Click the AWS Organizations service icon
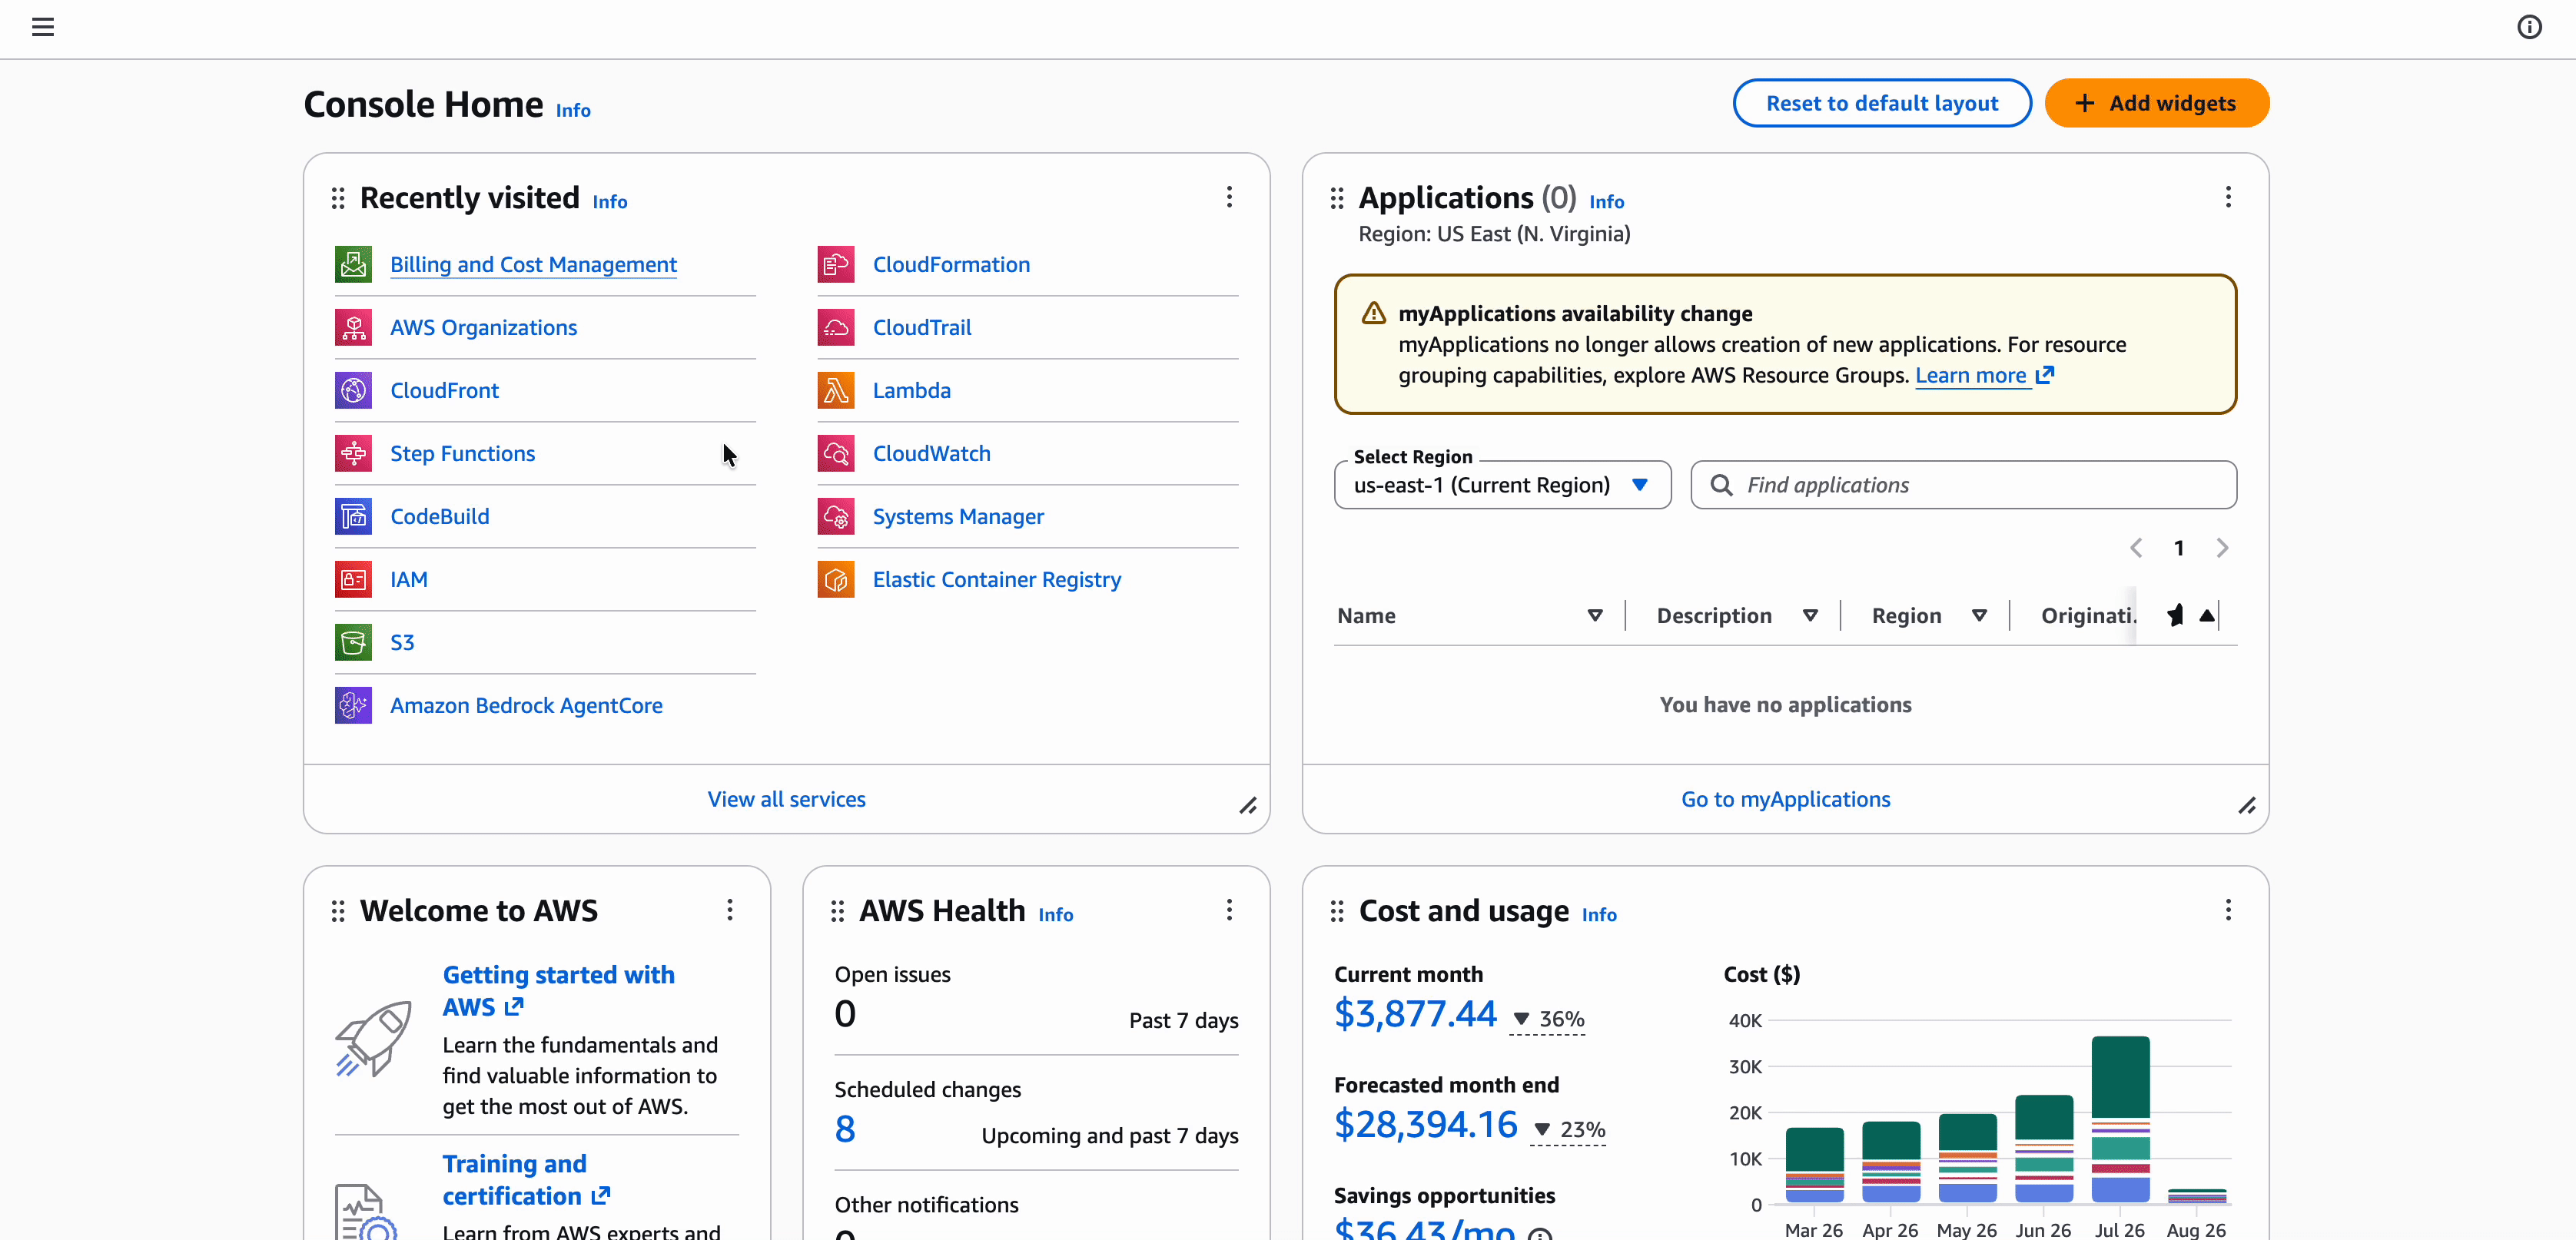The width and height of the screenshot is (2576, 1240). 353,327
